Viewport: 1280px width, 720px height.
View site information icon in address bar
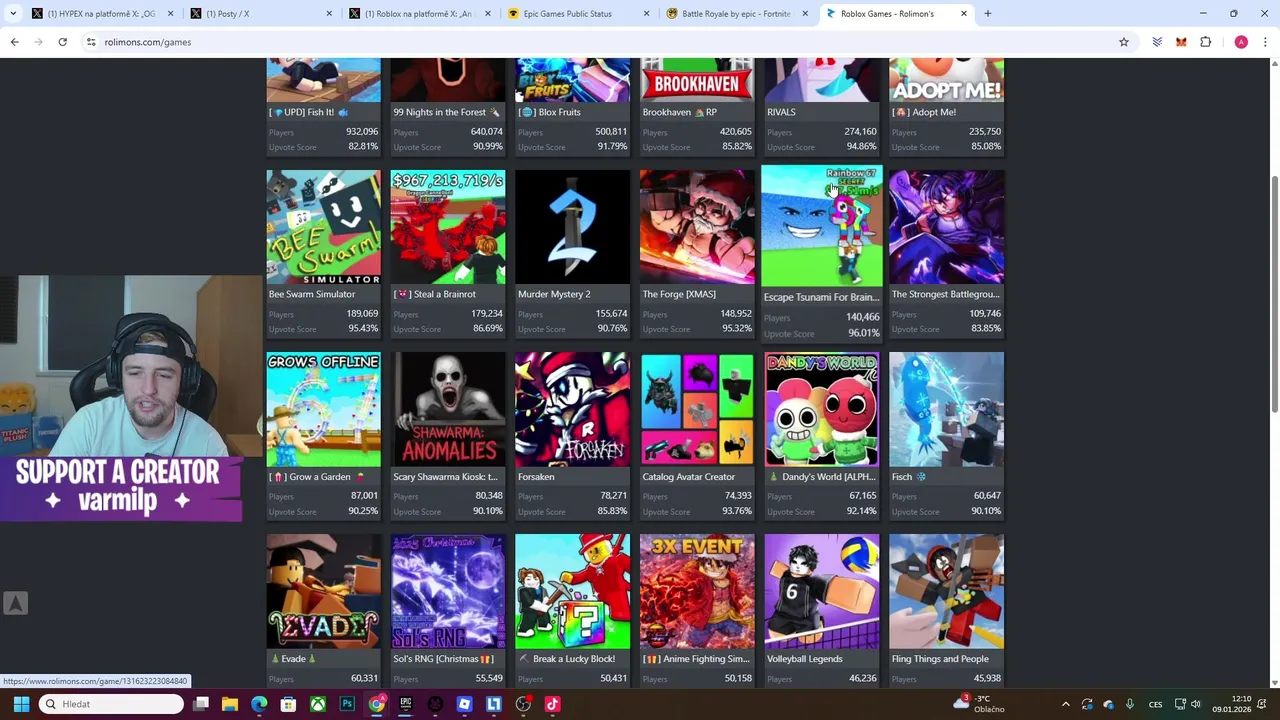tap(91, 42)
